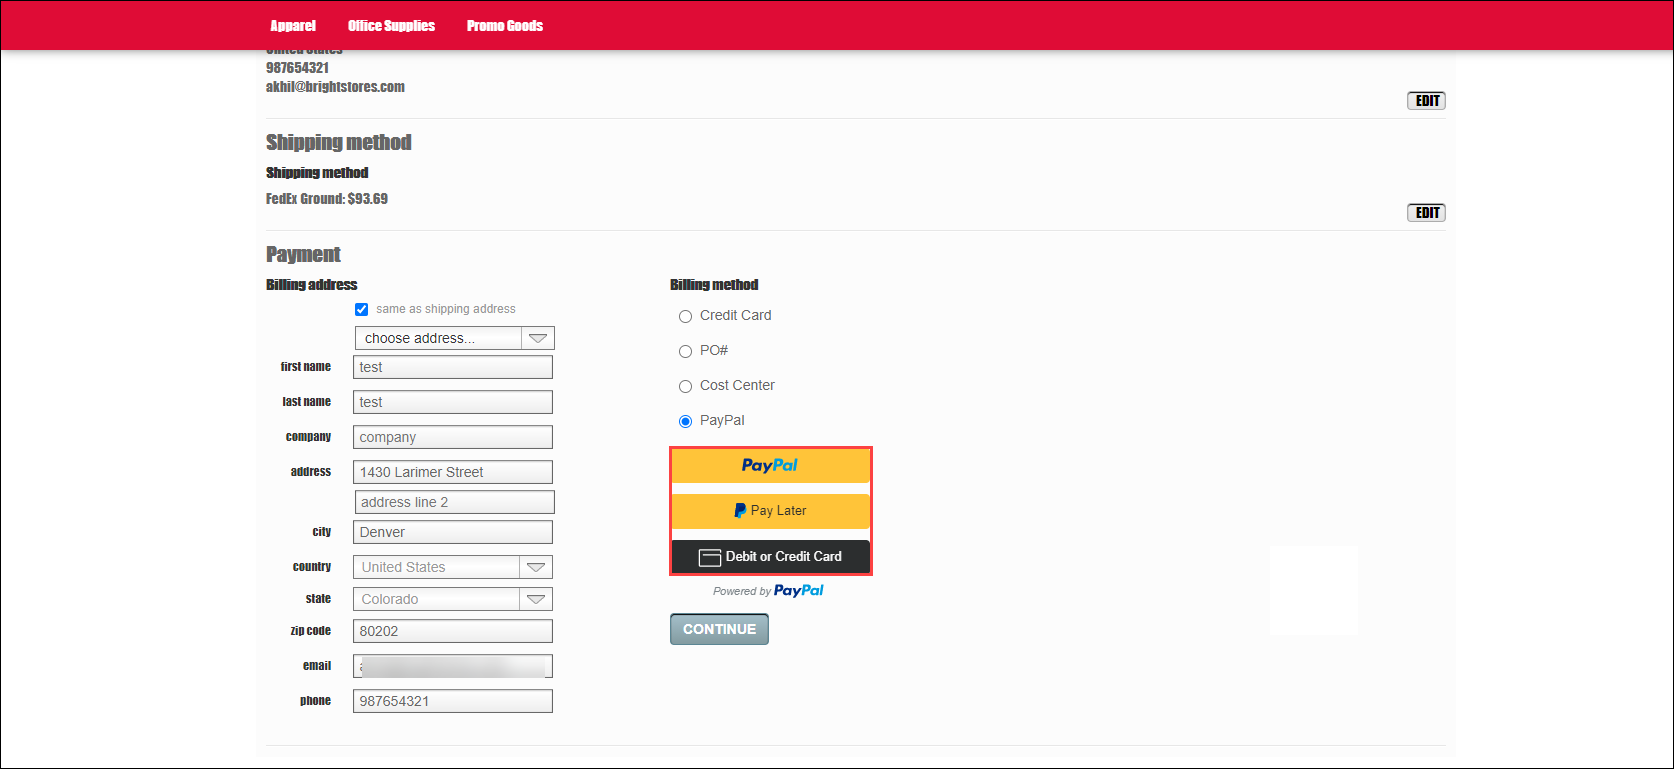Click the FedEx Ground: $93.69 text
Viewport: 1674px width, 769px height.
pyautogui.click(x=327, y=199)
